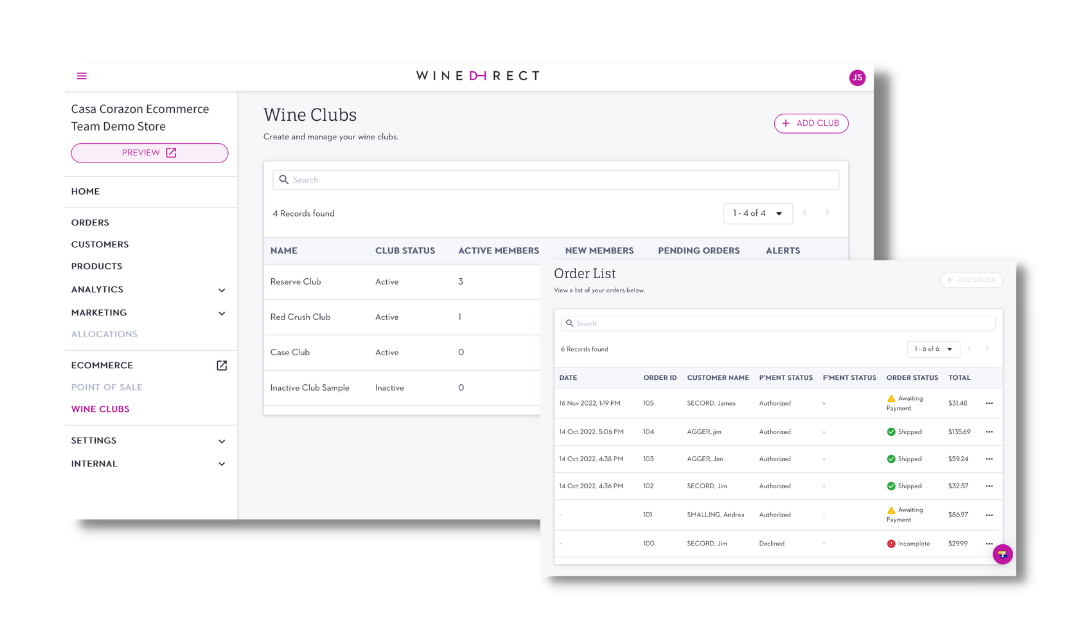Click 4 Records found text
The width and height of the screenshot is (1080, 640).
point(303,214)
